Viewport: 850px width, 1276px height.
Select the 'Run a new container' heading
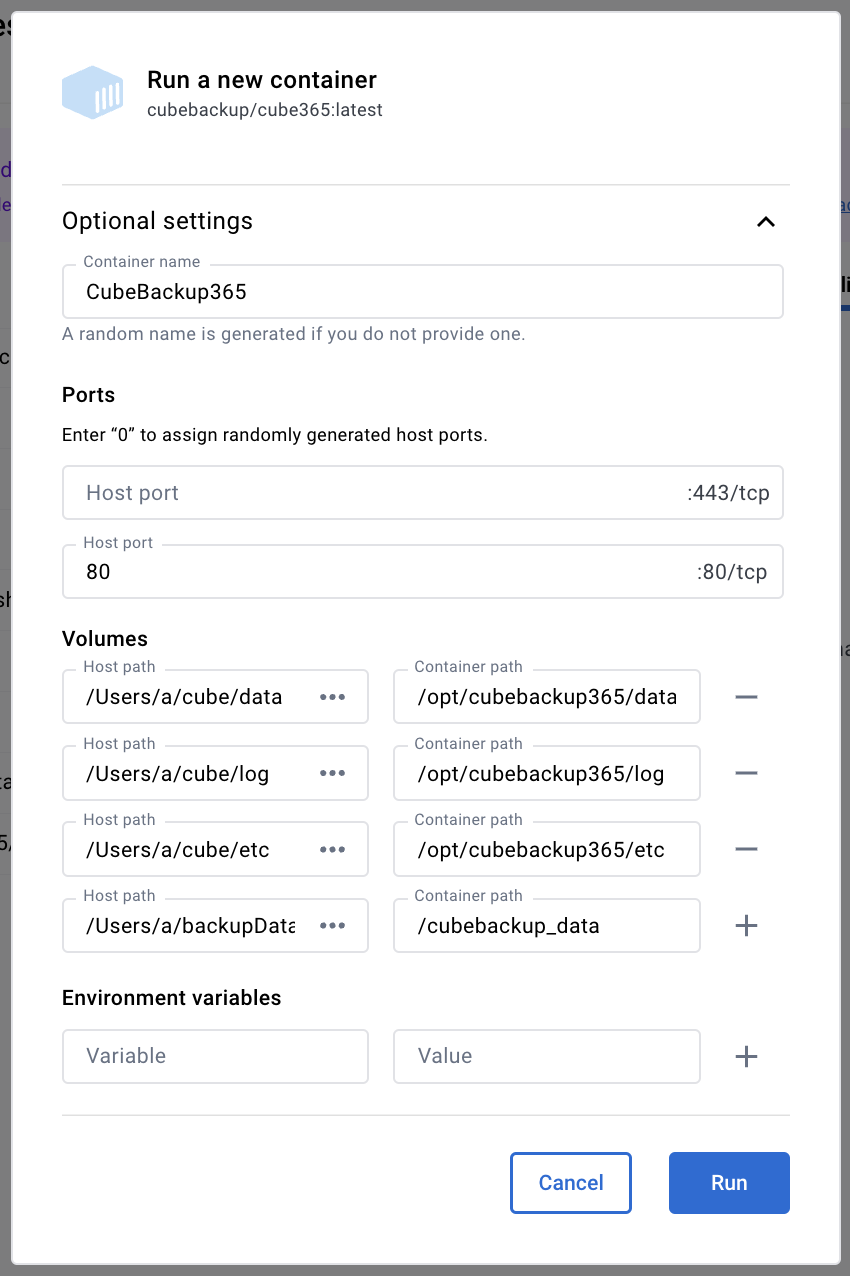(x=262, y=80)
